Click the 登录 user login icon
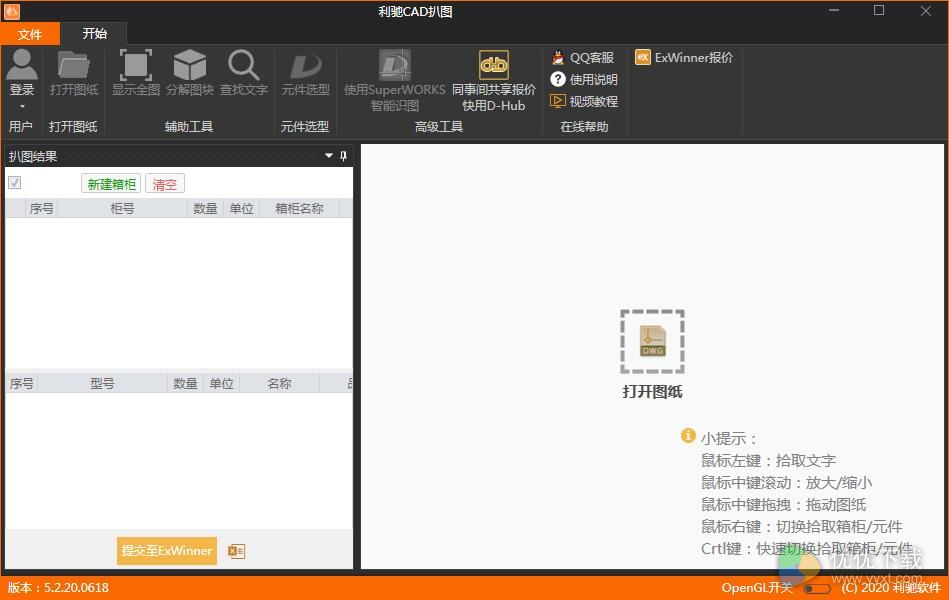 [22, 65]
